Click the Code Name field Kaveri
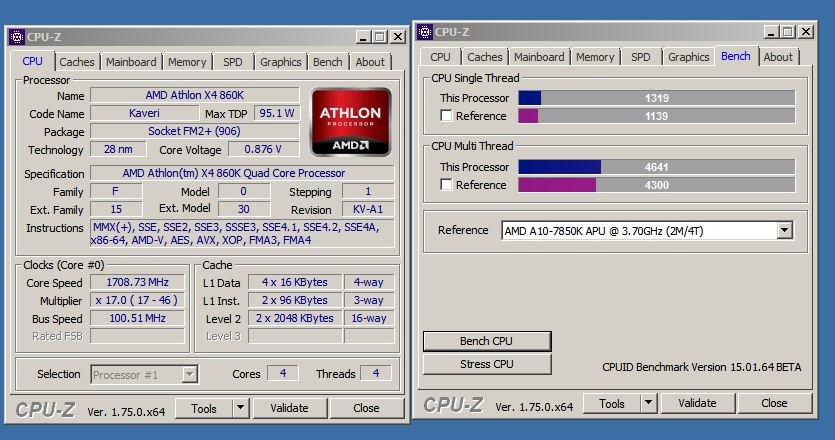Screen dimensions: 835x440 (144, 113)
